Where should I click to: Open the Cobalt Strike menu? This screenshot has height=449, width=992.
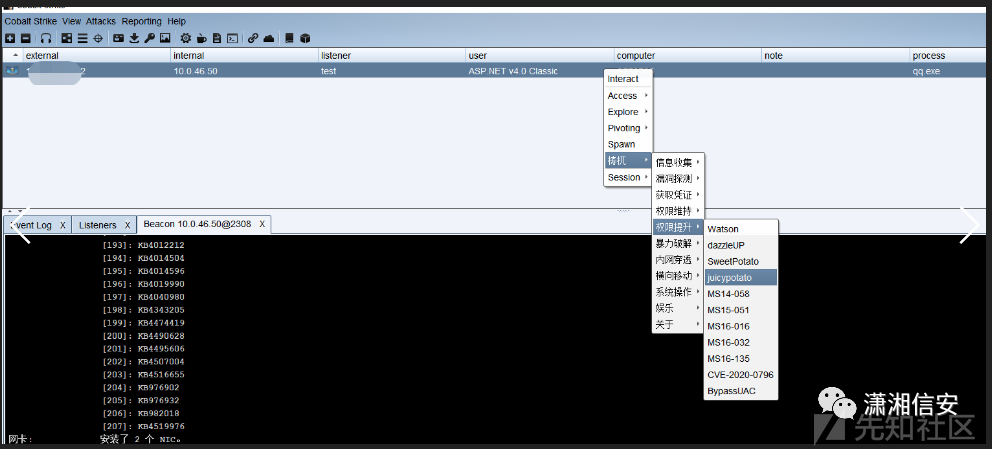point(31,21)
